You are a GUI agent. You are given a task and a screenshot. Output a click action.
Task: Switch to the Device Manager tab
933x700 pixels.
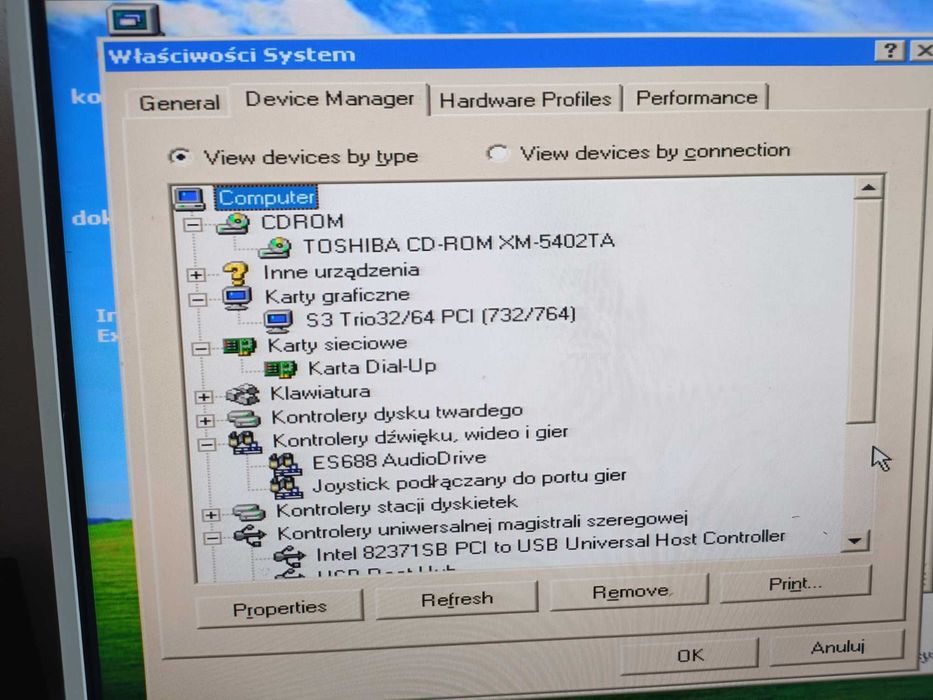pyautogui.click(x=330, y=99)
